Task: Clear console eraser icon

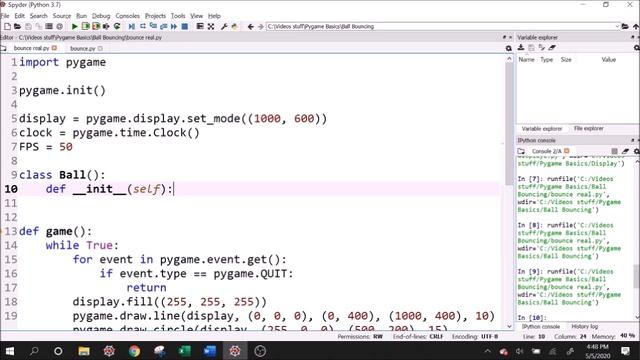Action: coord(625,151)
